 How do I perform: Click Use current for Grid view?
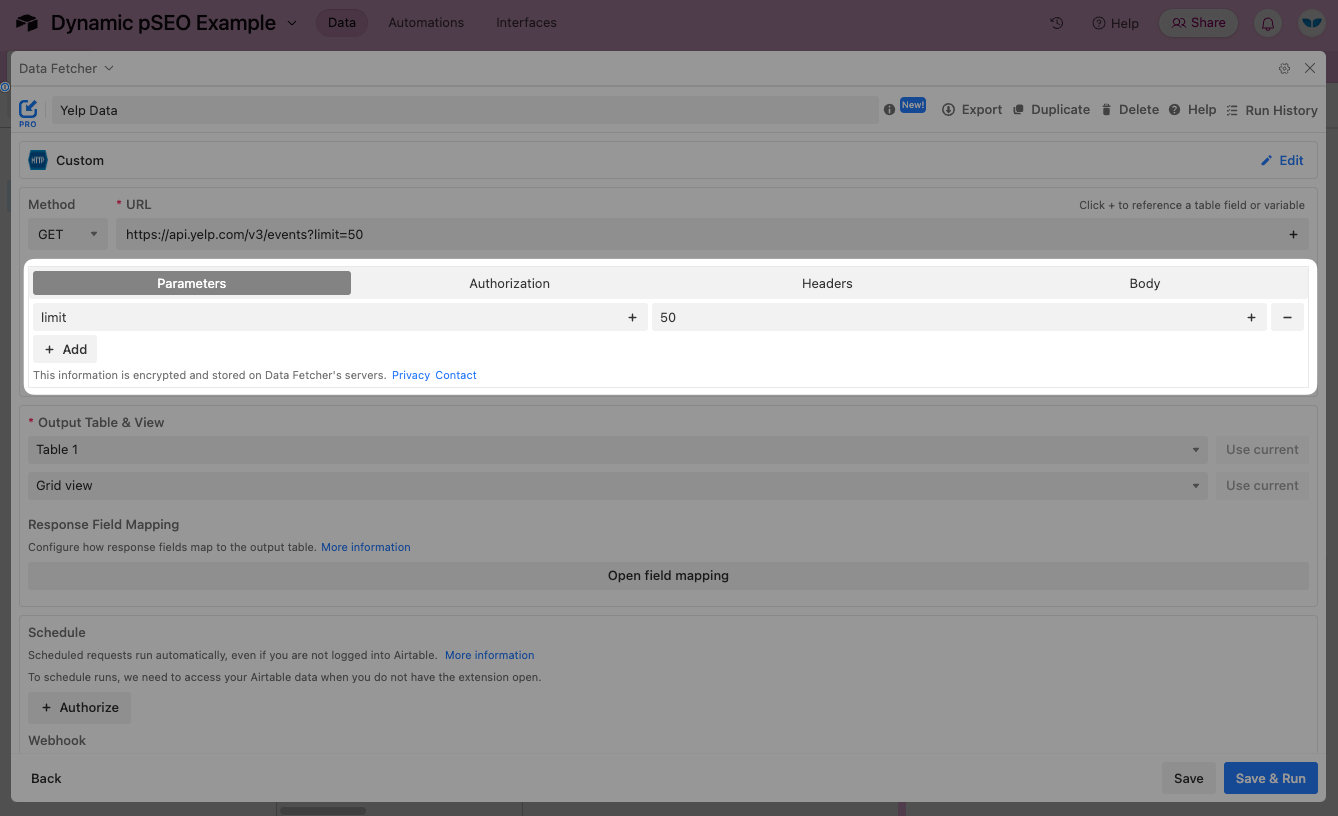pyautogui.click(x=1262, y=485)
